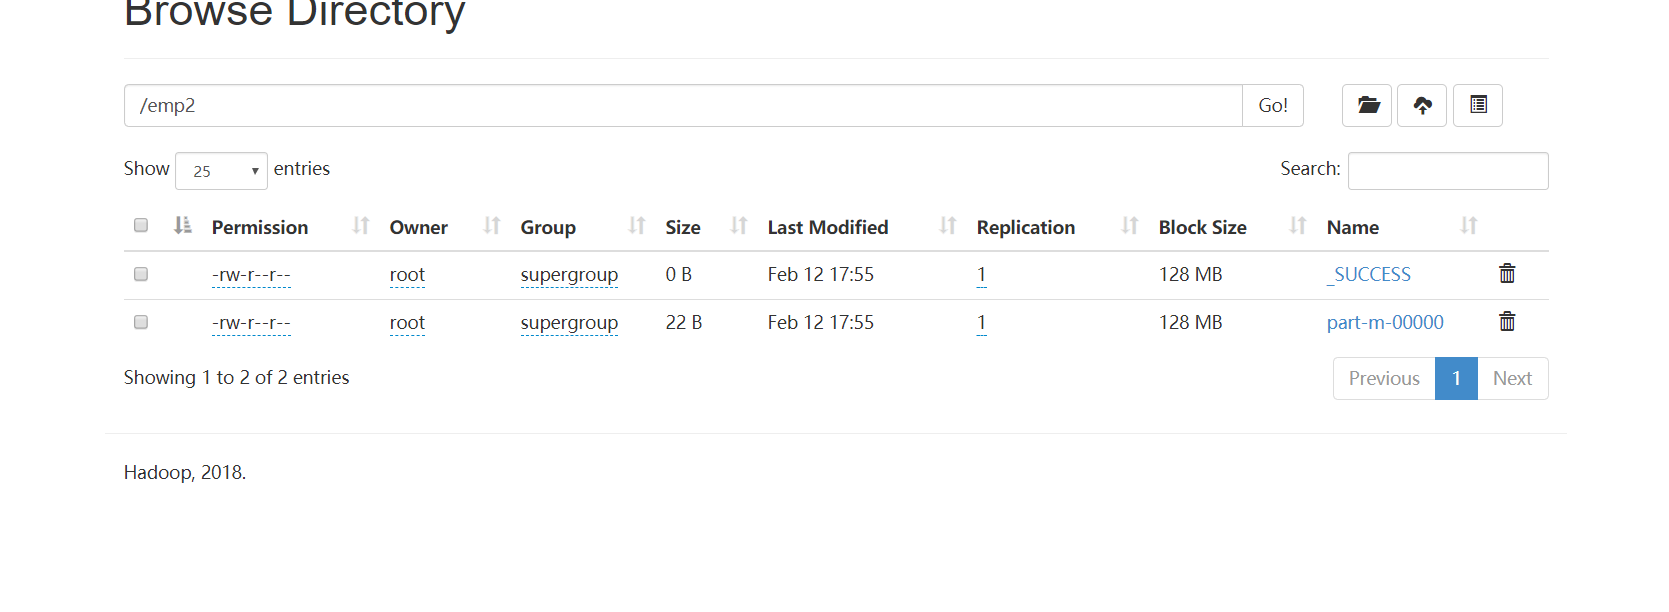Sort by Name column arrows
Screen dimensions: 1669x612
point(1469,226)
